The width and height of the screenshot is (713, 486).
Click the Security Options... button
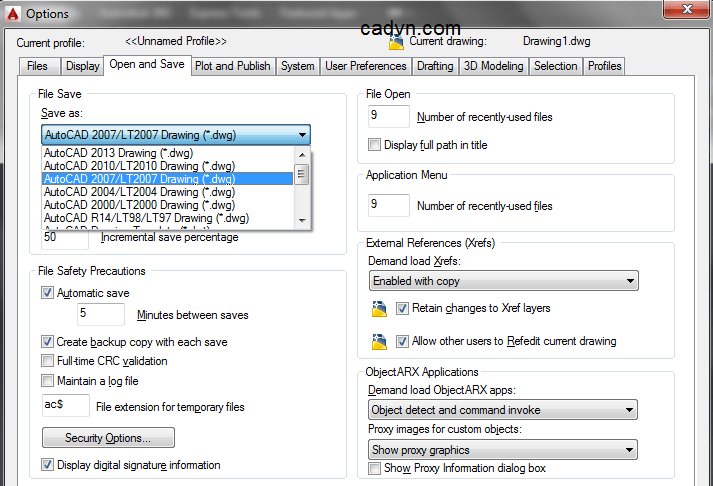click(108, 438)
